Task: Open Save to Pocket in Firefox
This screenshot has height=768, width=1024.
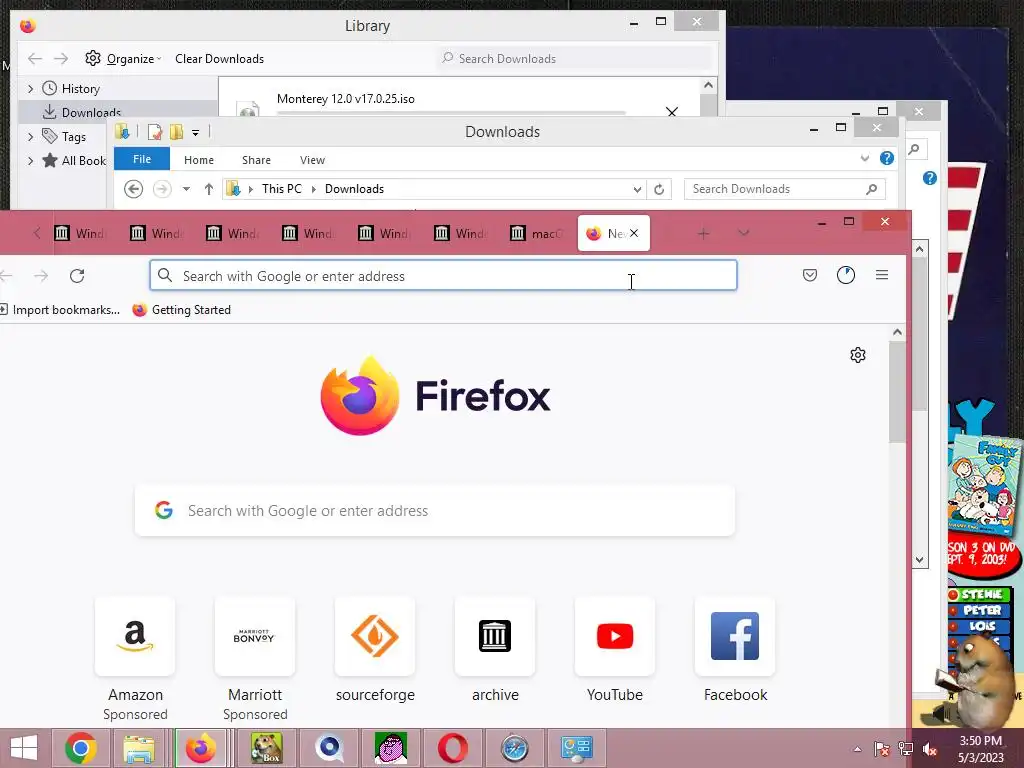Action: click(810, 275)
